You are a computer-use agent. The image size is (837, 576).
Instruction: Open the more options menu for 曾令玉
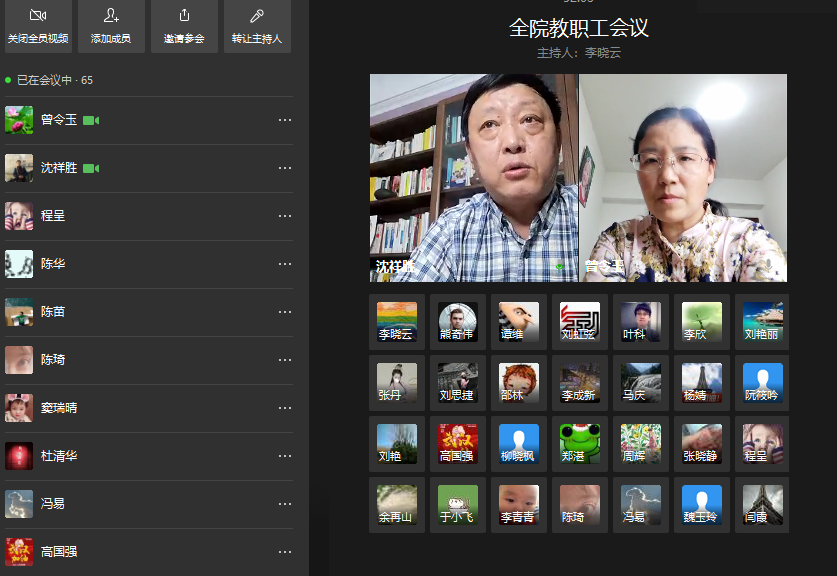(x=285, y=120)
